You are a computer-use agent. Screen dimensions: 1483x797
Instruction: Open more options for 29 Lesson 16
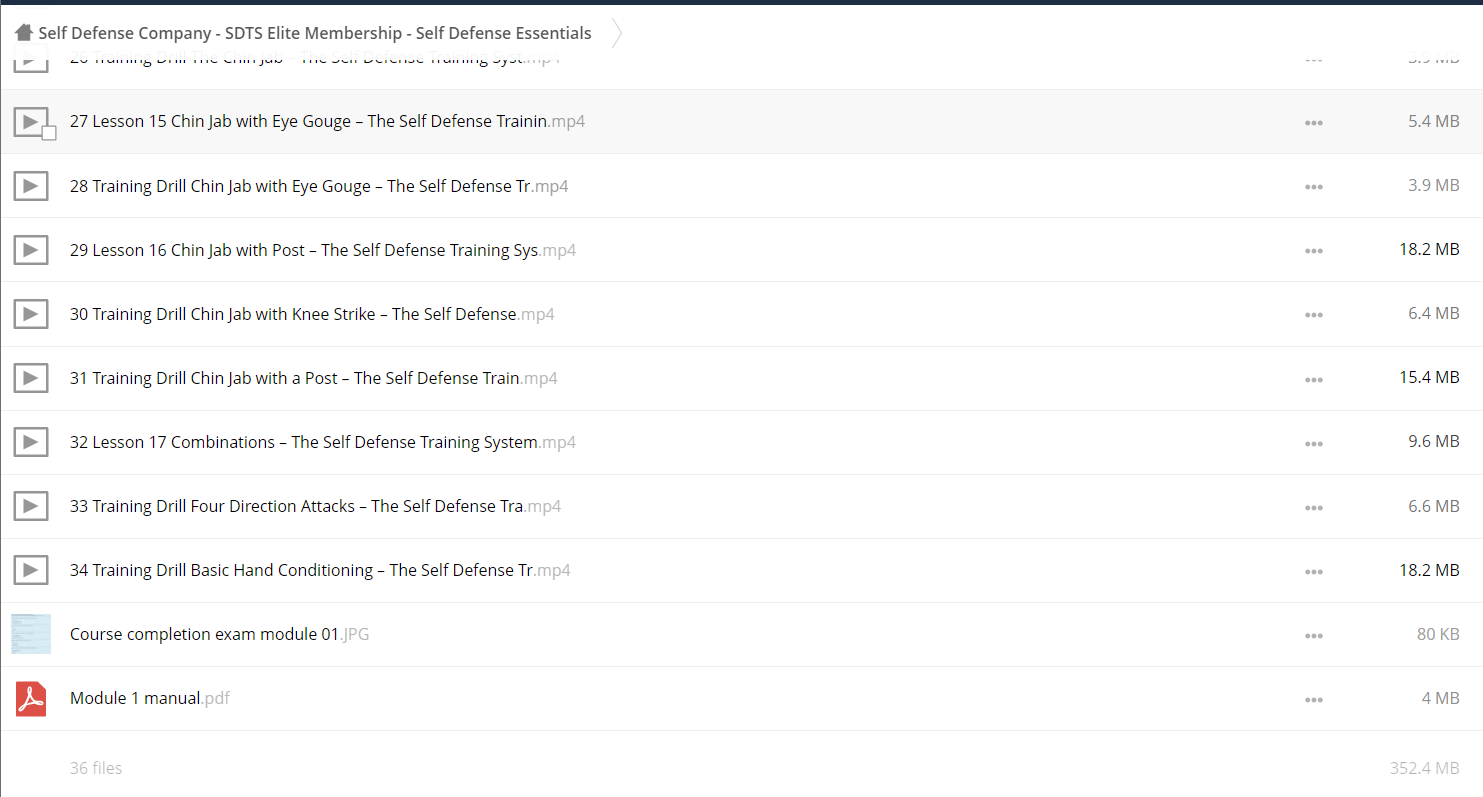(1314, 251)
